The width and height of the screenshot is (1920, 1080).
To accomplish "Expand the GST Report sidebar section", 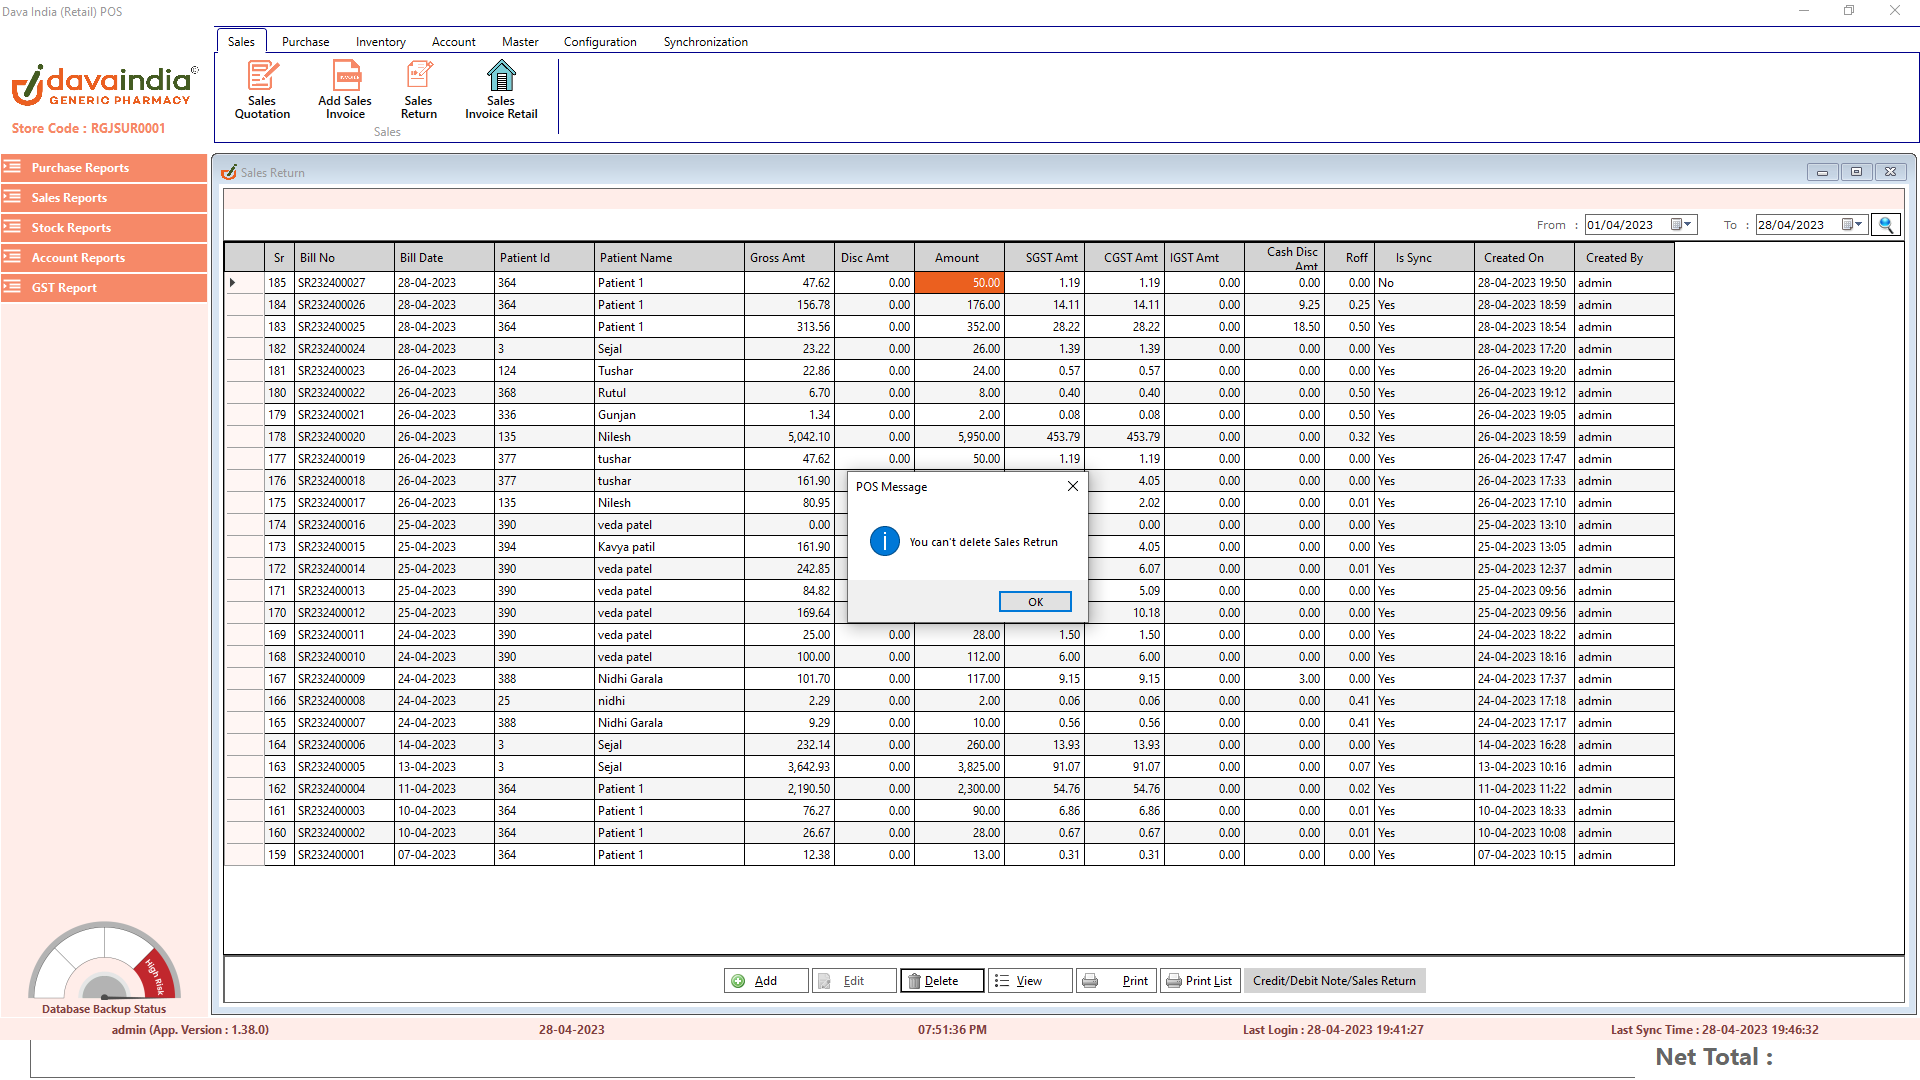I will [104, 288].
